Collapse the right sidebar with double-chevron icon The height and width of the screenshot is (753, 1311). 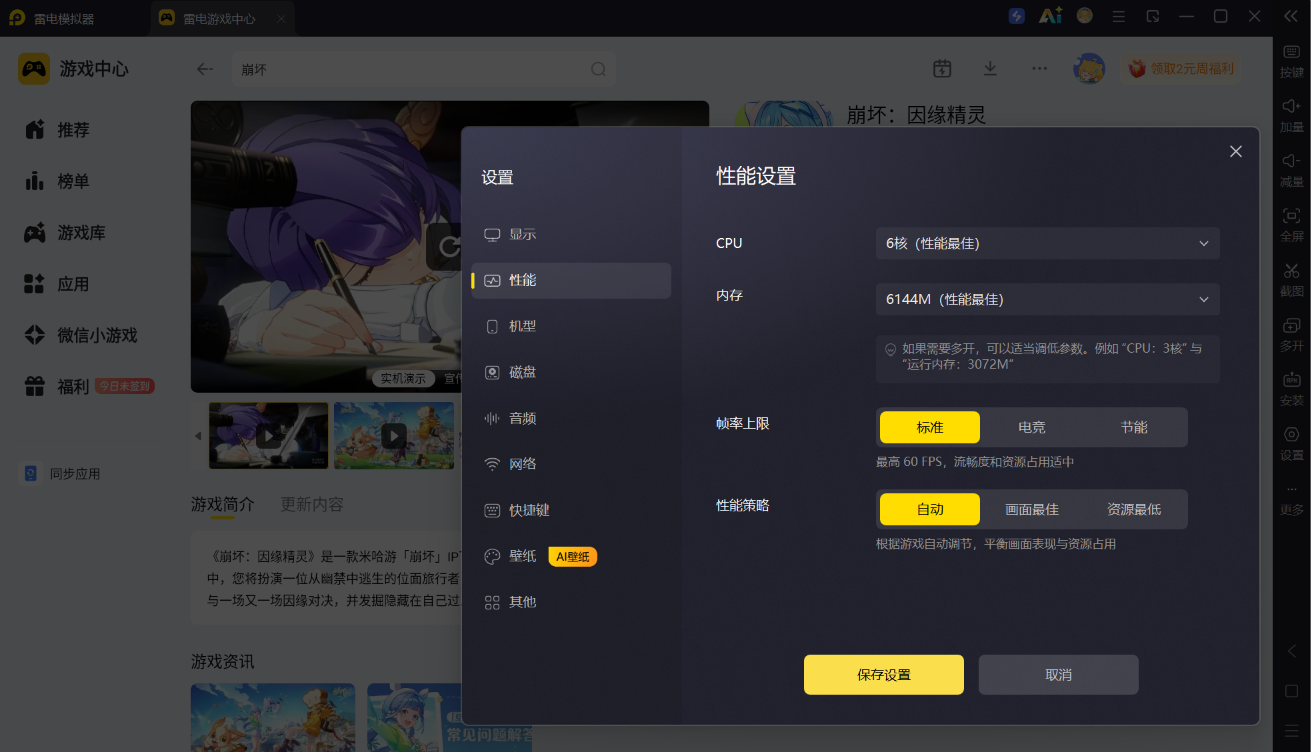coord(1290,16)
